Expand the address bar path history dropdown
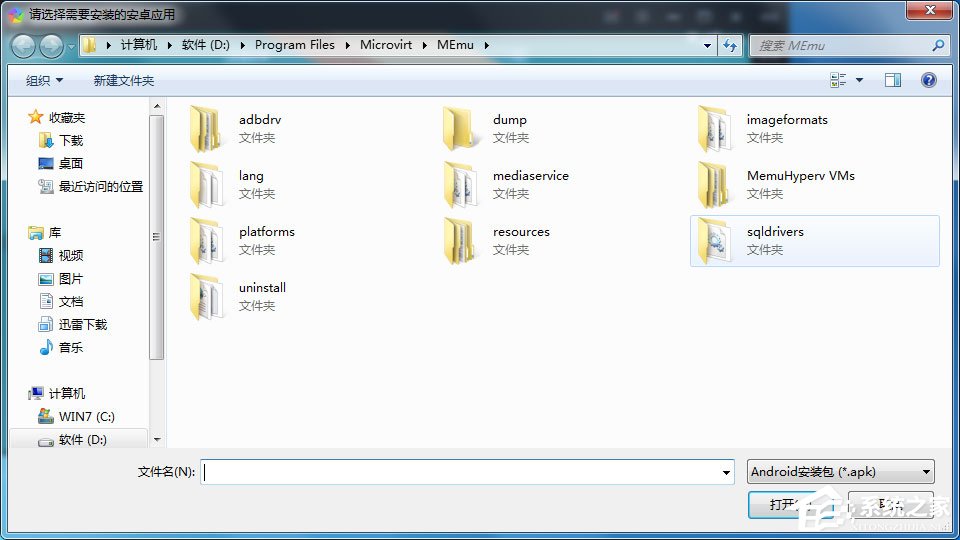 [707, 46]
